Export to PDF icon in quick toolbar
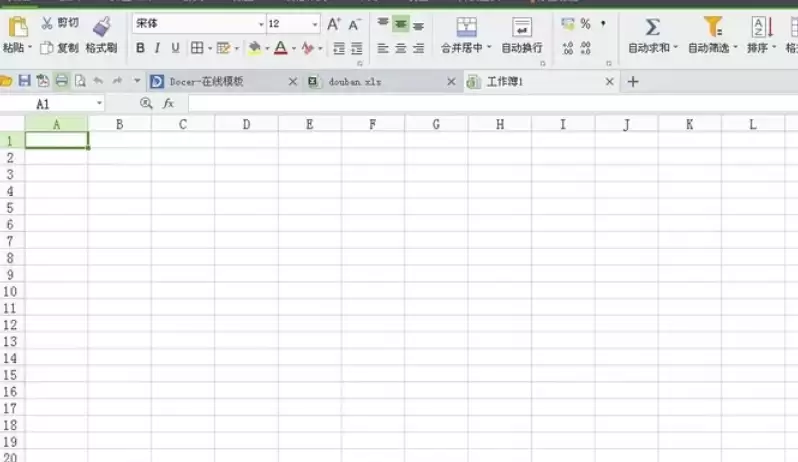The image size is (798, 462). click(x=42, y=80)
